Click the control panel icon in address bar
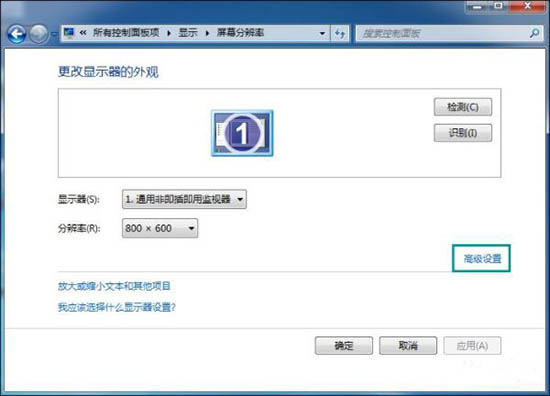550x396 pixels. 69,33
